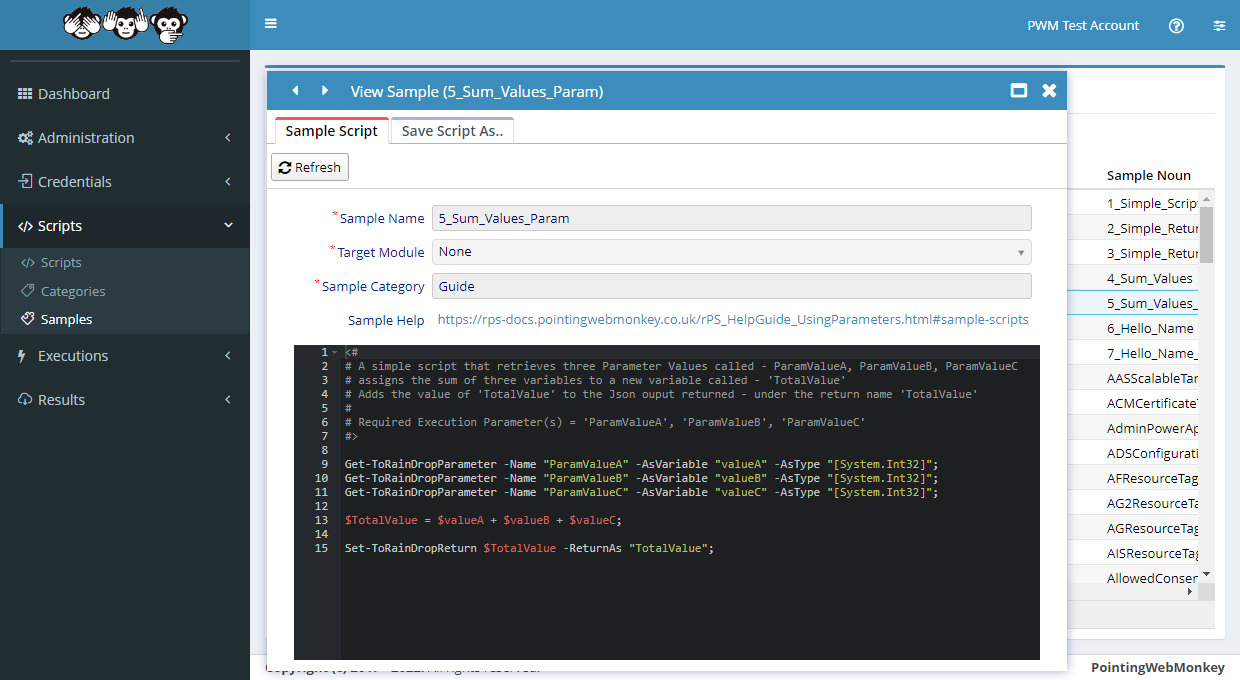Screen dimensions: 1240x680
Task: Select Categories under Scripts menu
Action: pos(73,291)
